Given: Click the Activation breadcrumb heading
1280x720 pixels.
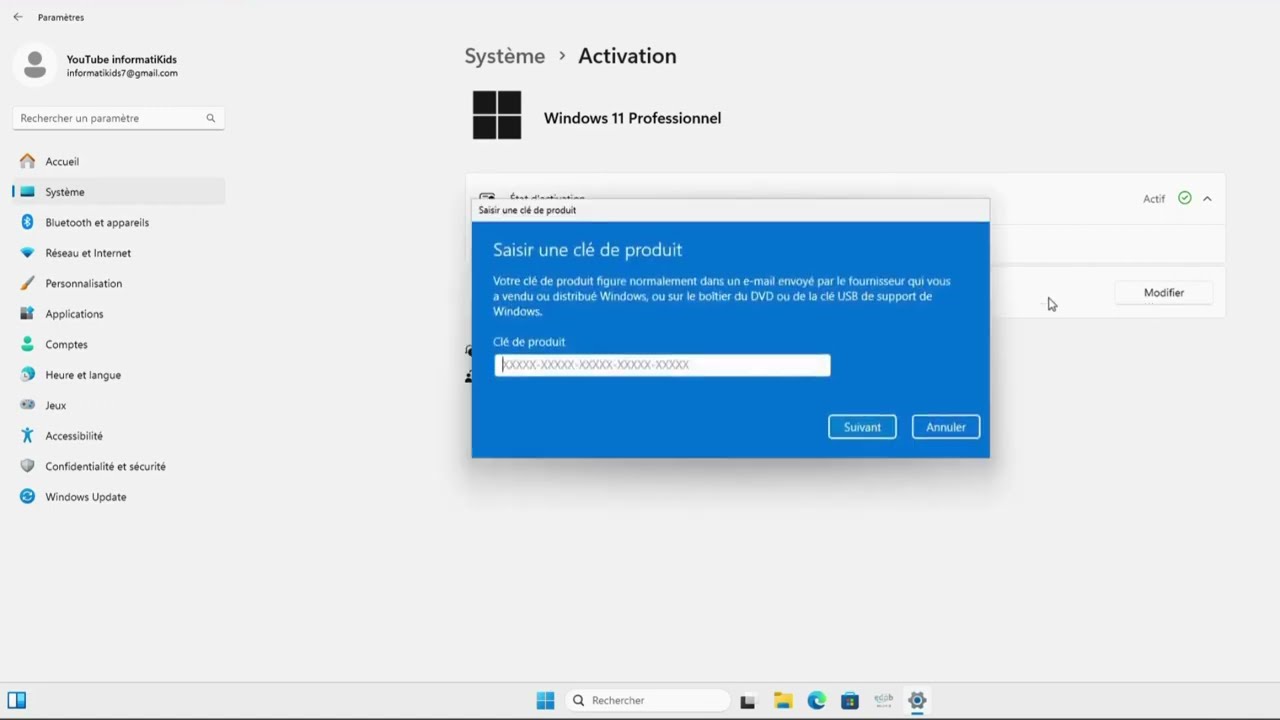Looking at the screenshot, I should click(627, 56).
